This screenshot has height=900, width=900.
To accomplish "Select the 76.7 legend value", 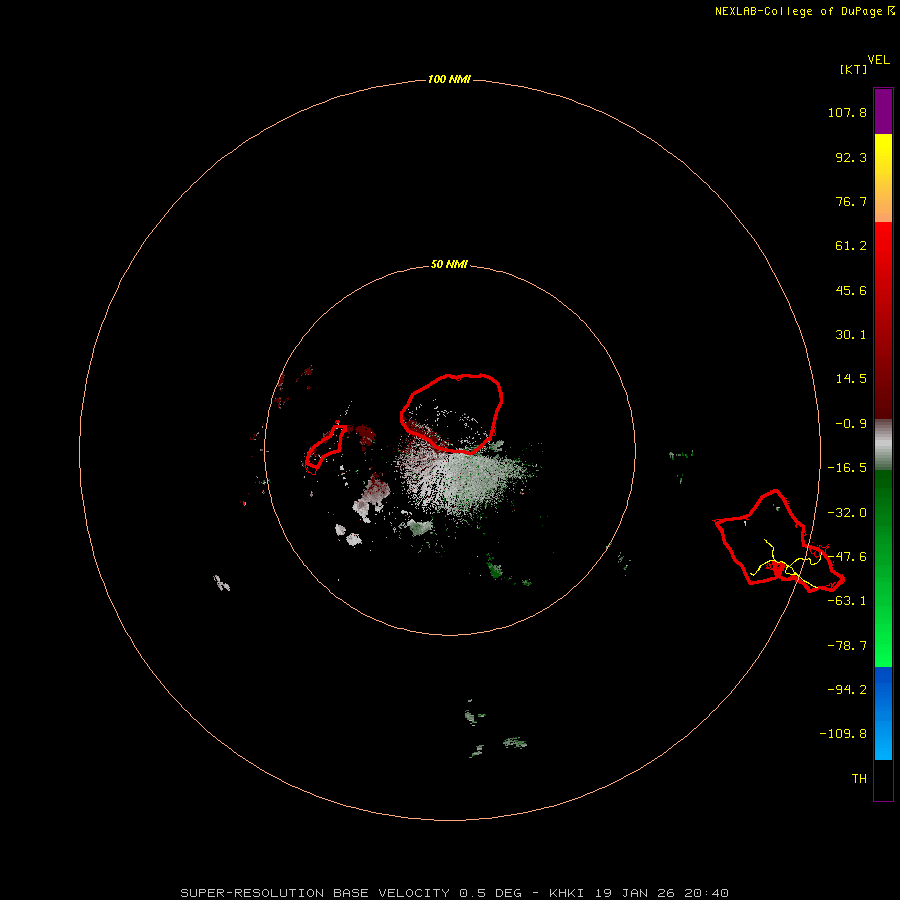I will tap(851, 201).
